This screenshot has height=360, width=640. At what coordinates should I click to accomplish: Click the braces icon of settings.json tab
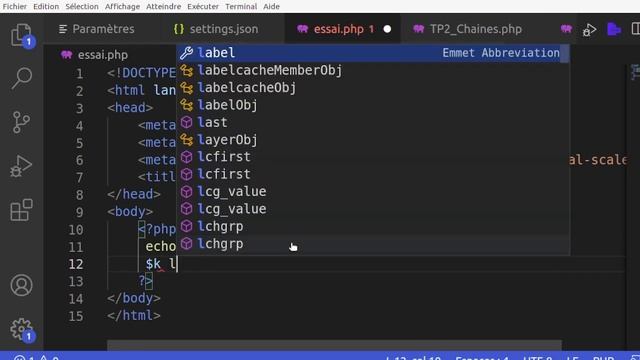click(179, 29)
